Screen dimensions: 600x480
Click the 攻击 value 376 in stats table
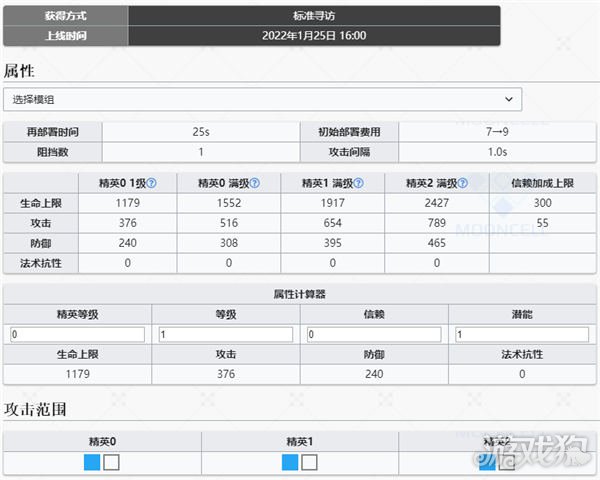tap(128, 223)
